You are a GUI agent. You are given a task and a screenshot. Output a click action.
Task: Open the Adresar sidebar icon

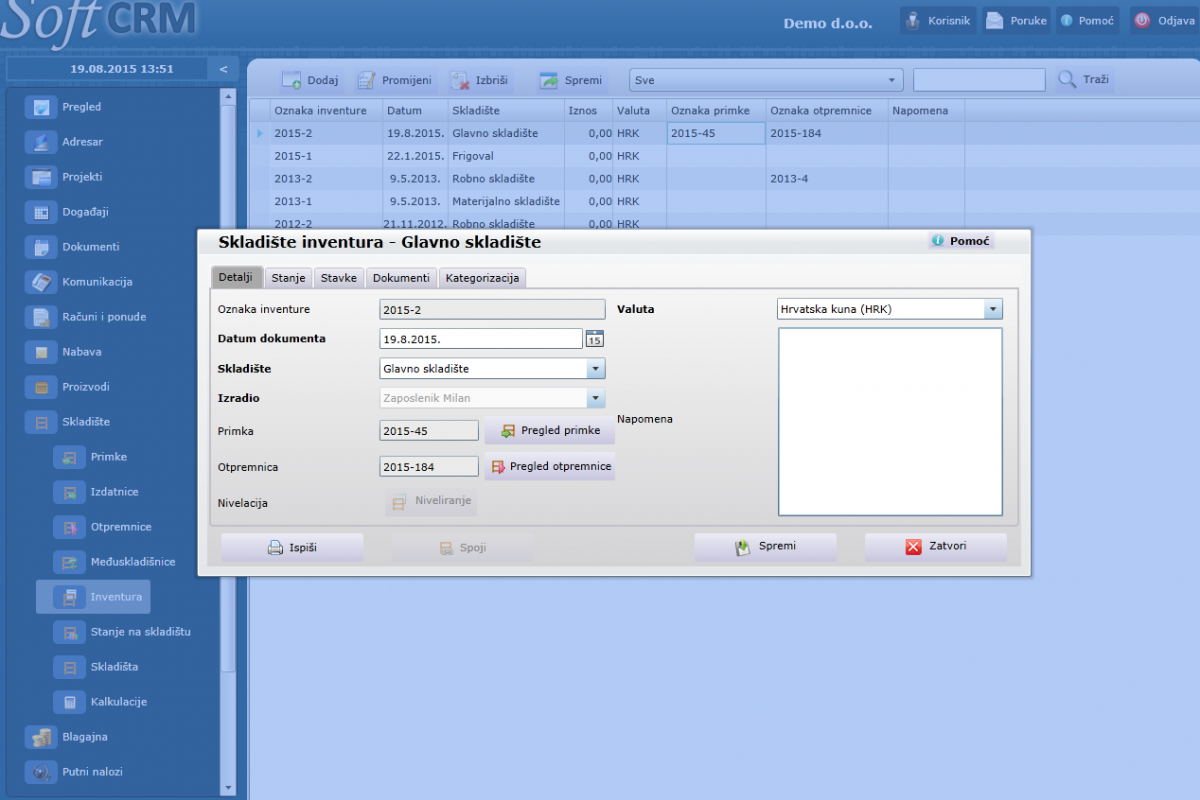tap(41, 142)
